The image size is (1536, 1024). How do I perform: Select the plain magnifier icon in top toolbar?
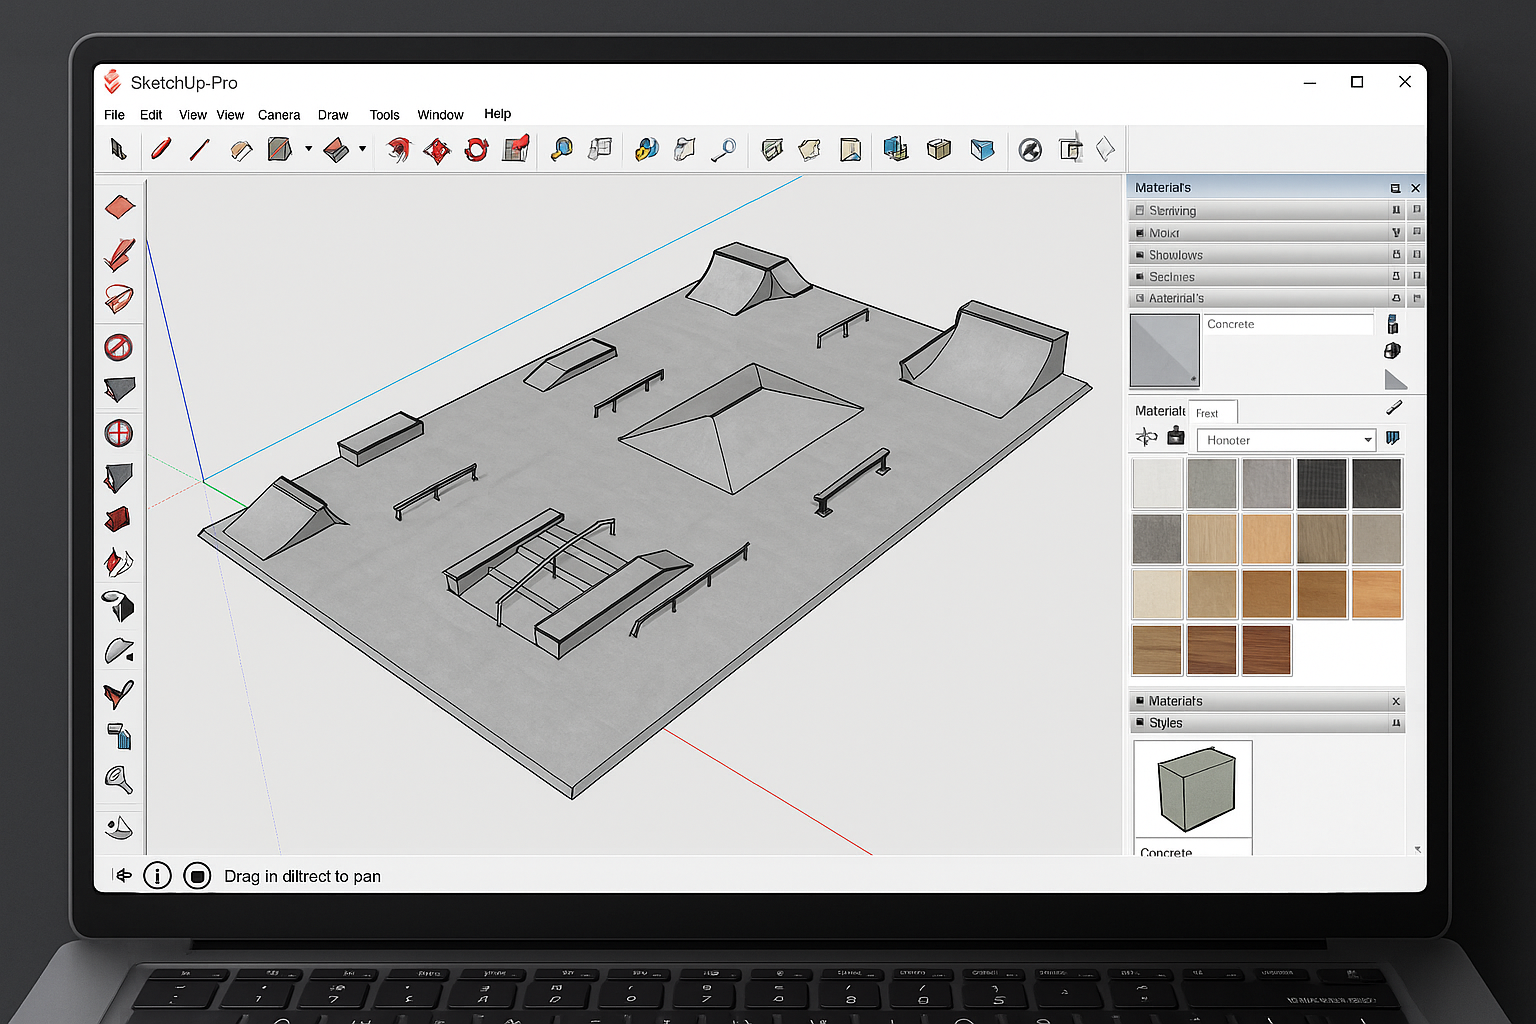(723, 150)
